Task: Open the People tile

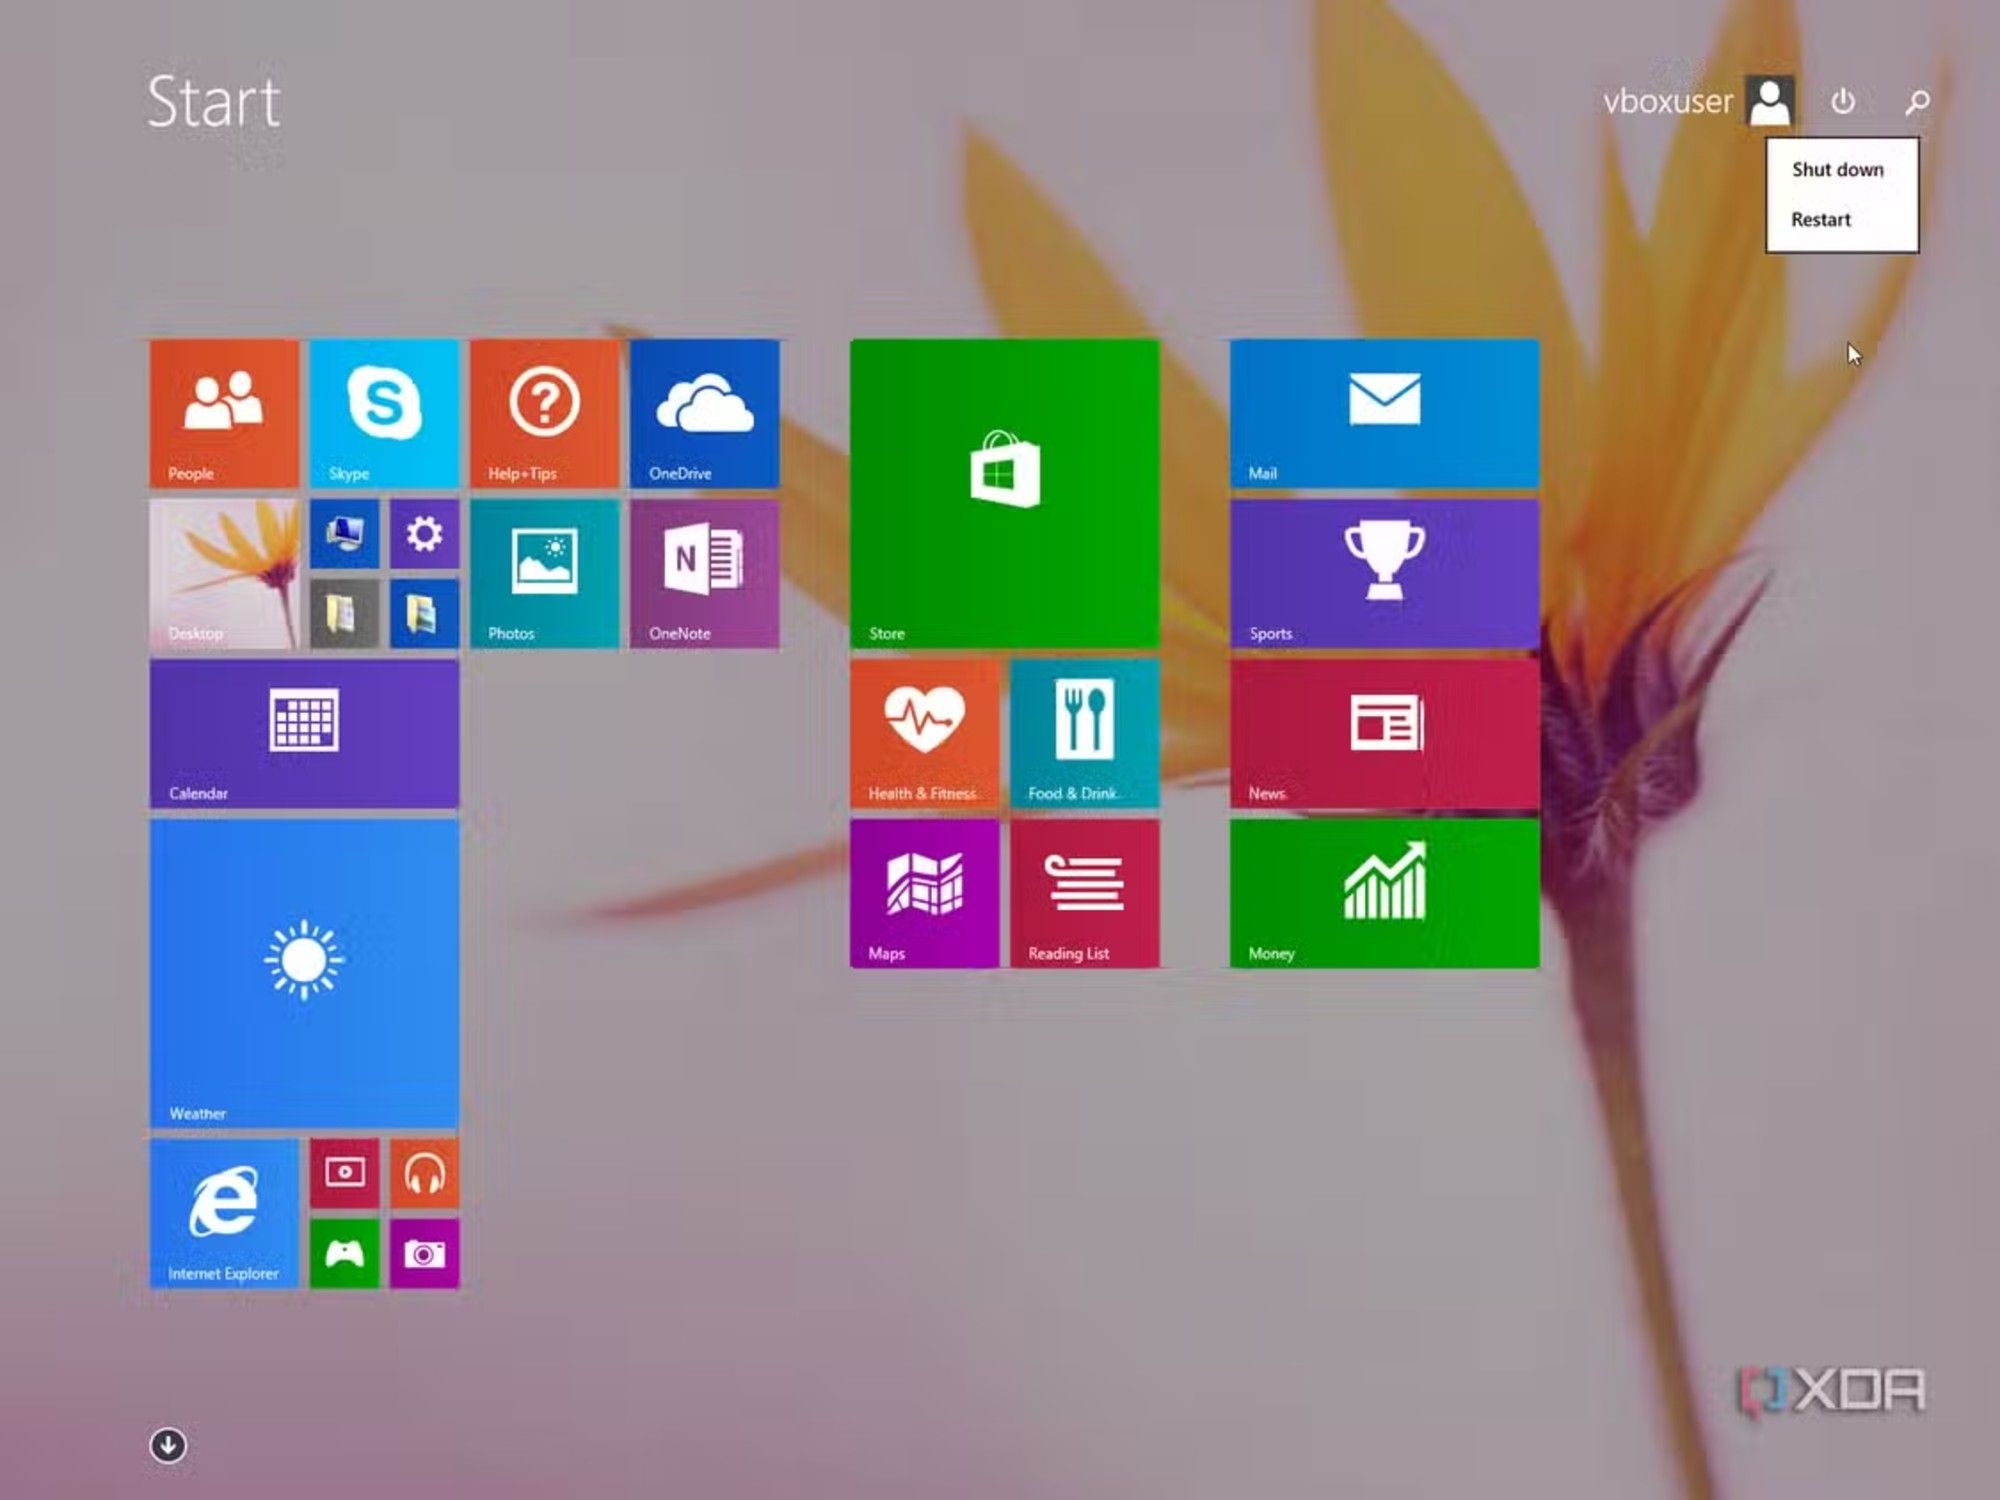Action: pyautogui.click(x=224, y=413)
